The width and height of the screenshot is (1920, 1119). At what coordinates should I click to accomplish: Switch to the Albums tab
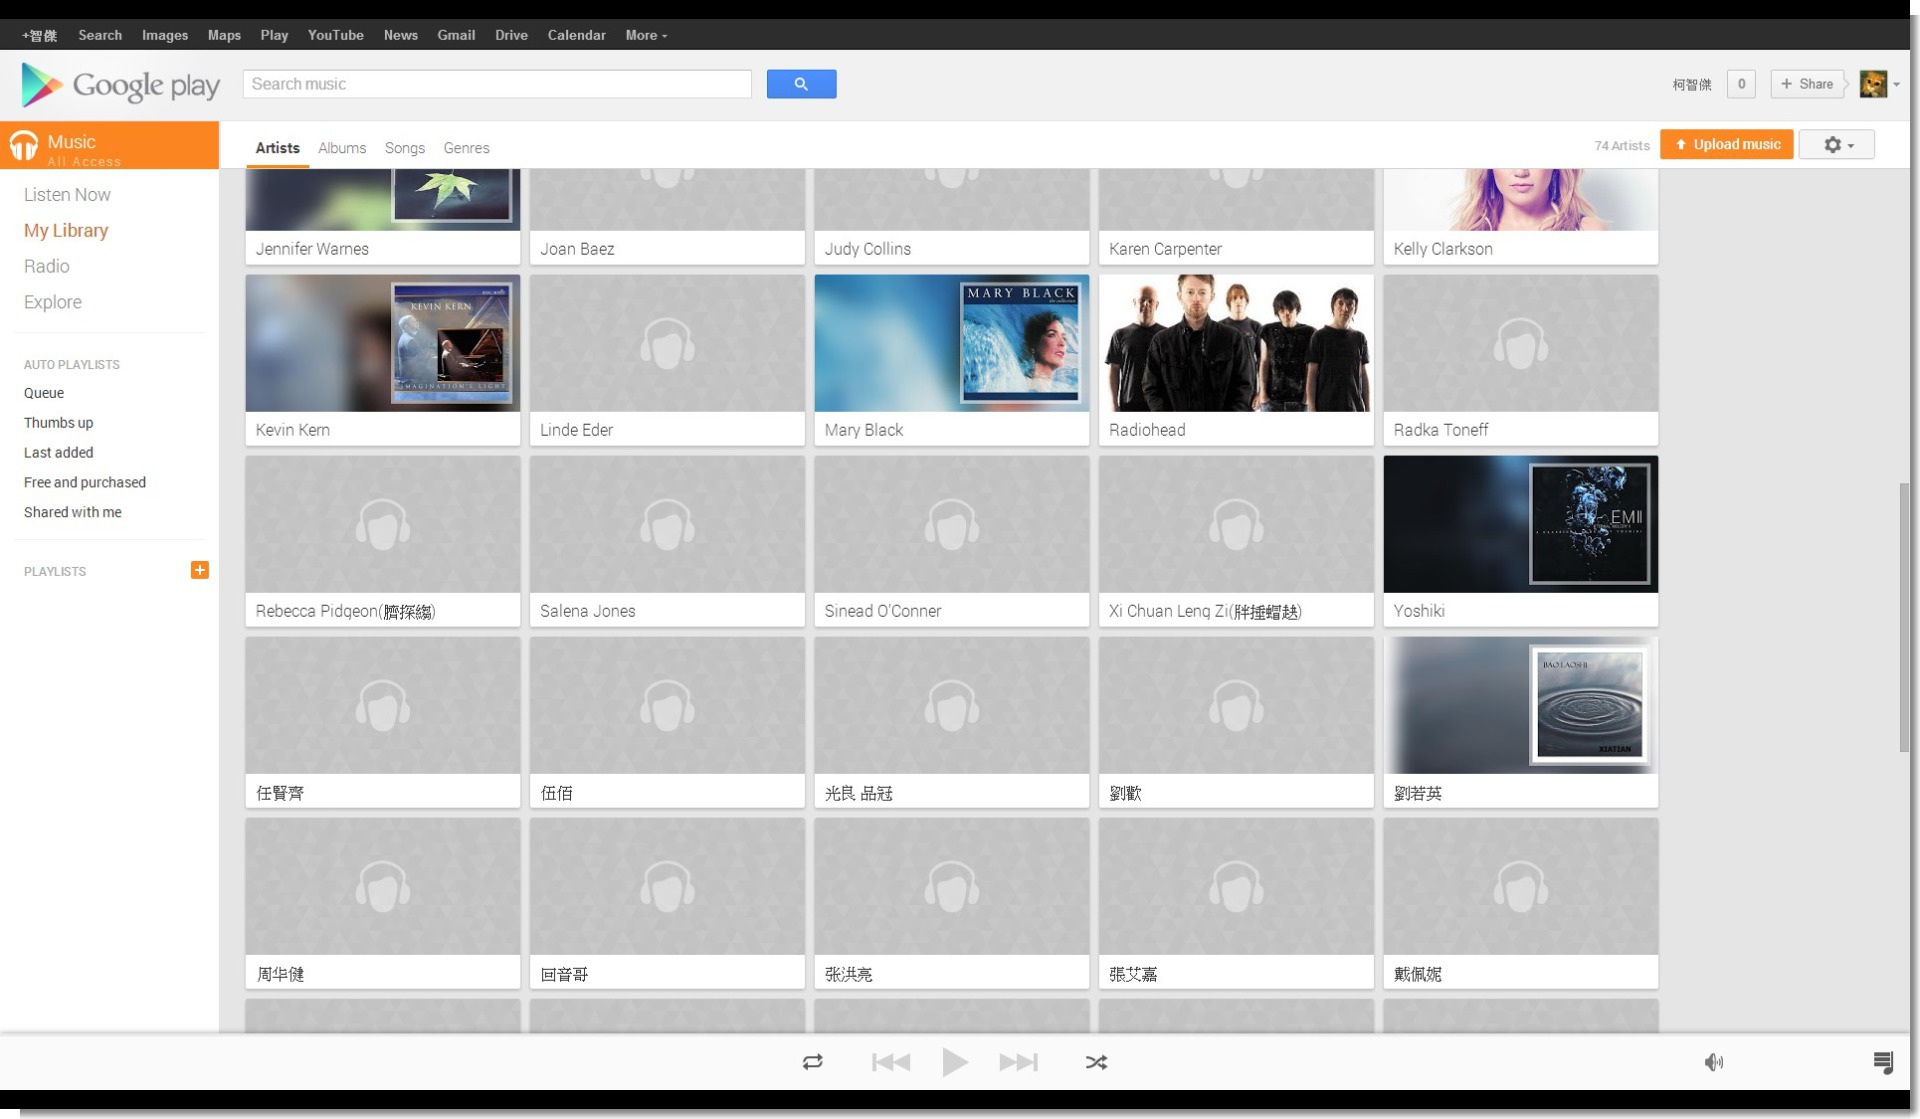coord(342,148)
